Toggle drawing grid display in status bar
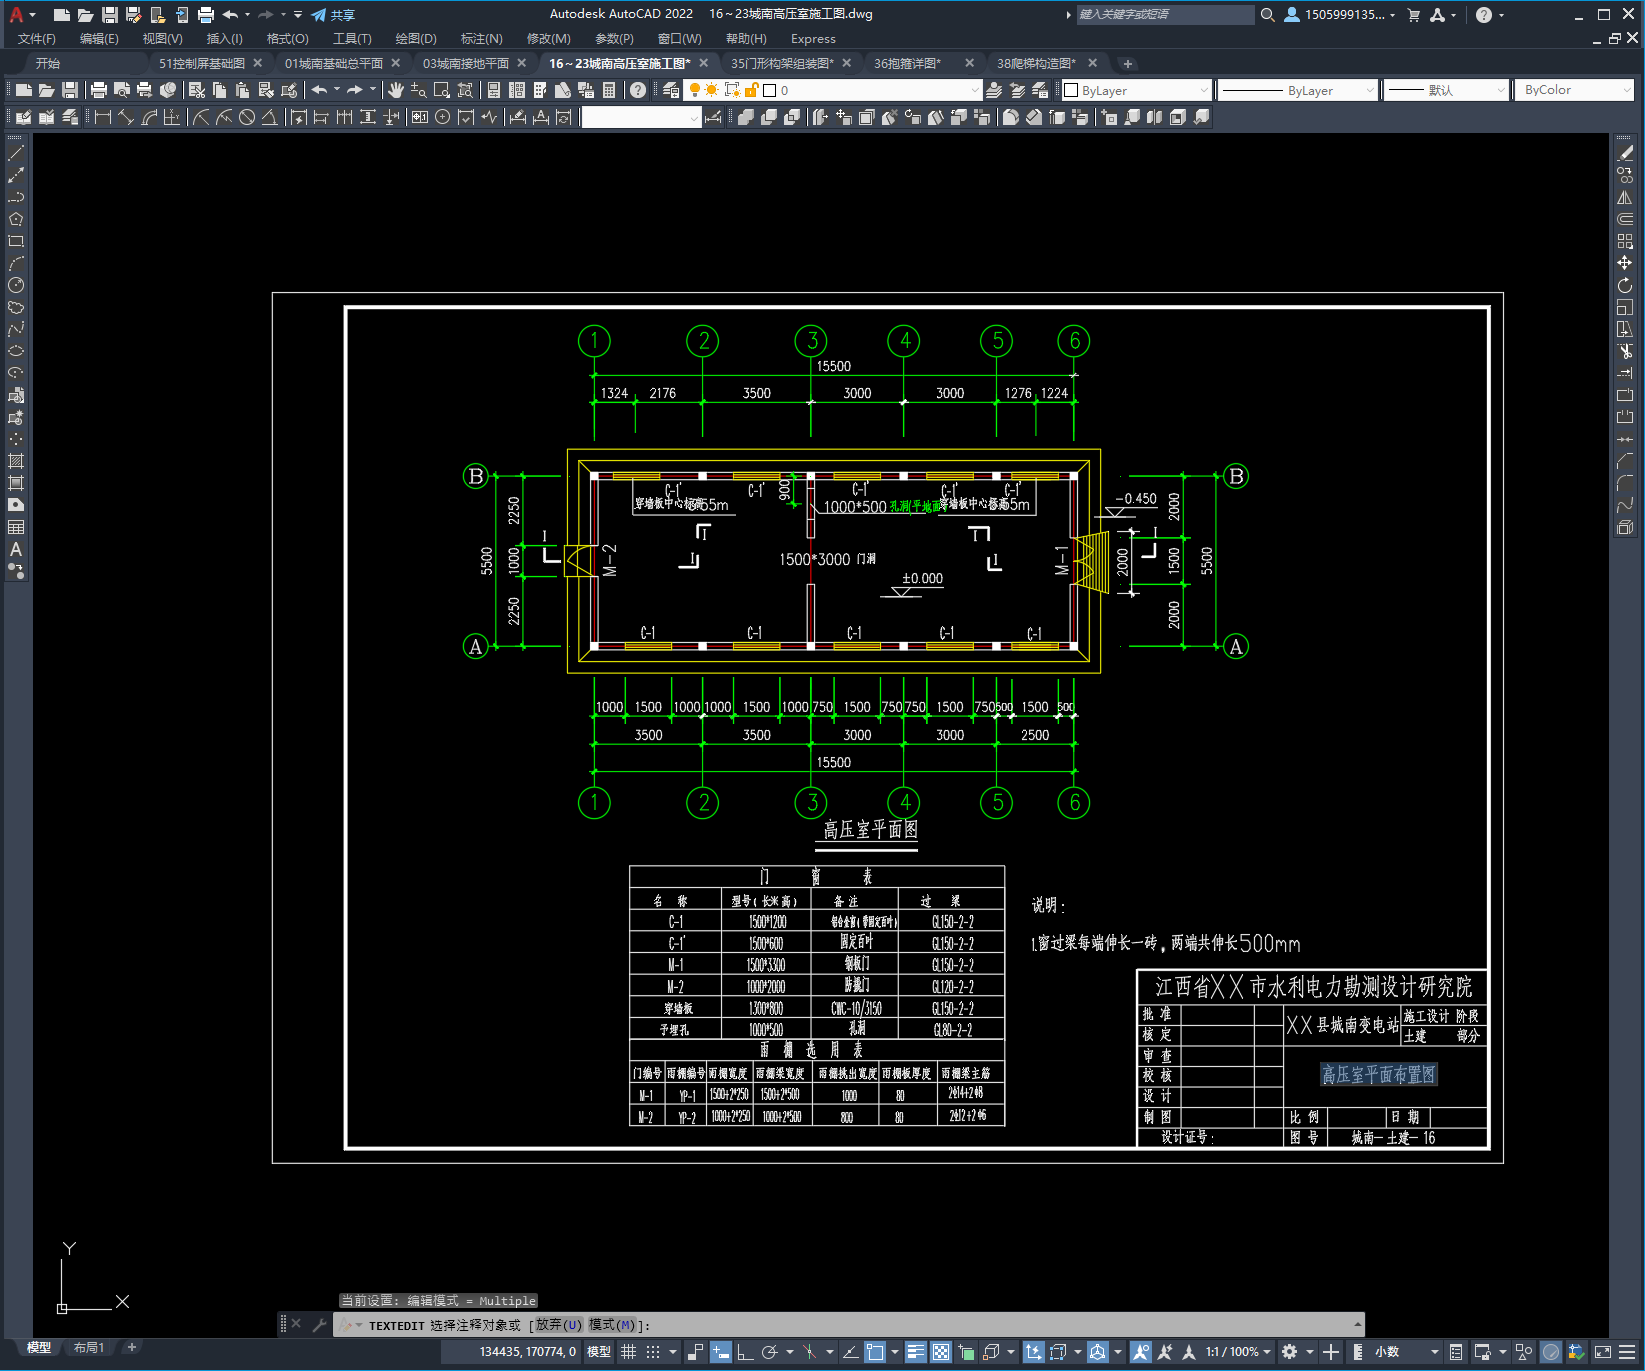Viewport: 1645px width, 1371px height. coord(629,1352)
